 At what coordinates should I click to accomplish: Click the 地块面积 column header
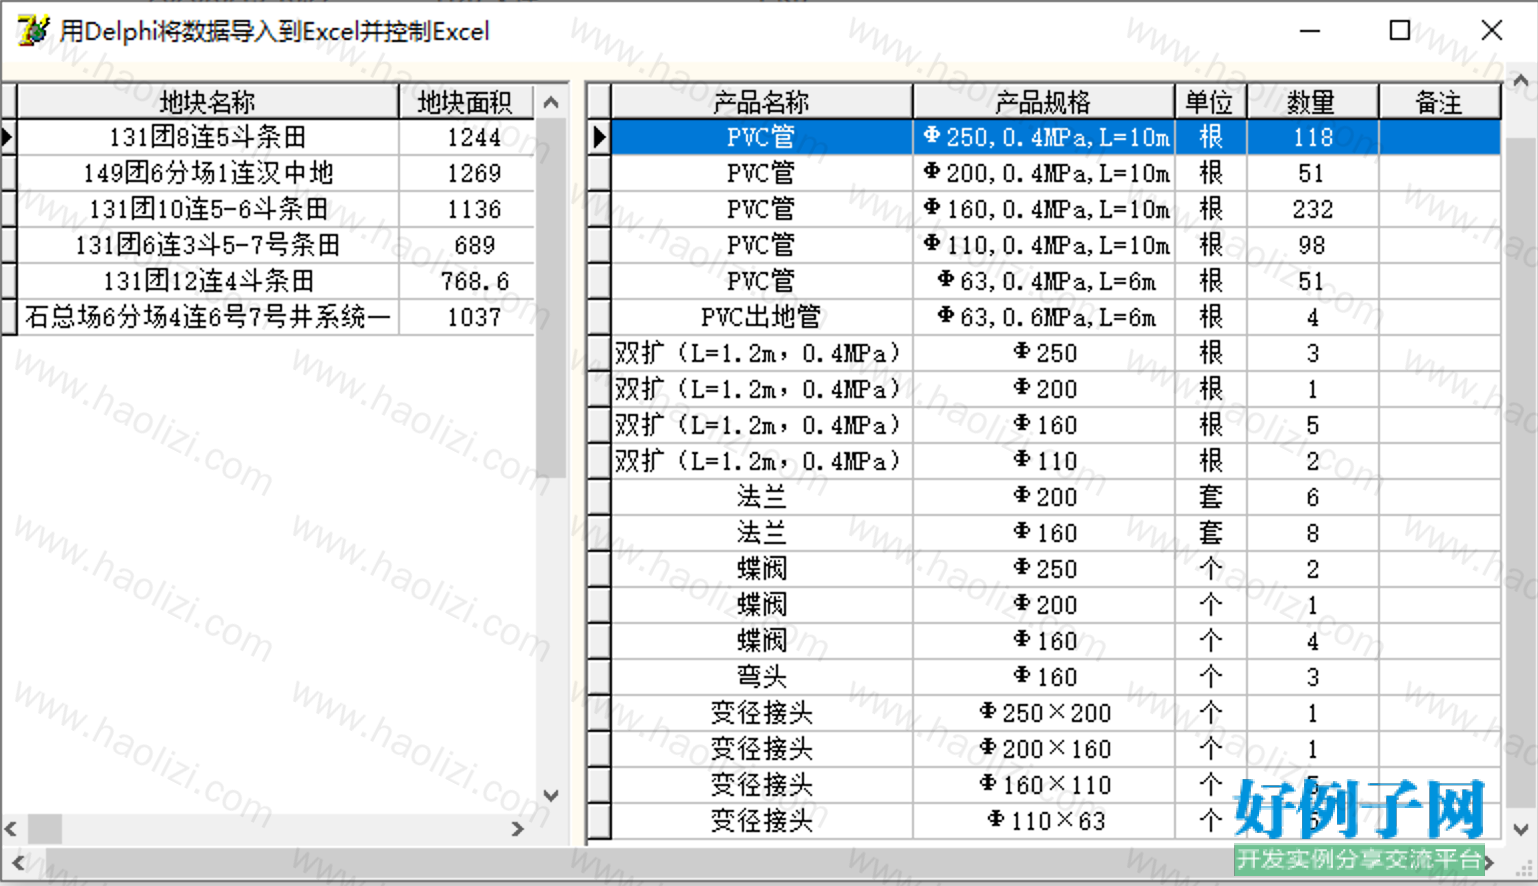coord(465,102)
